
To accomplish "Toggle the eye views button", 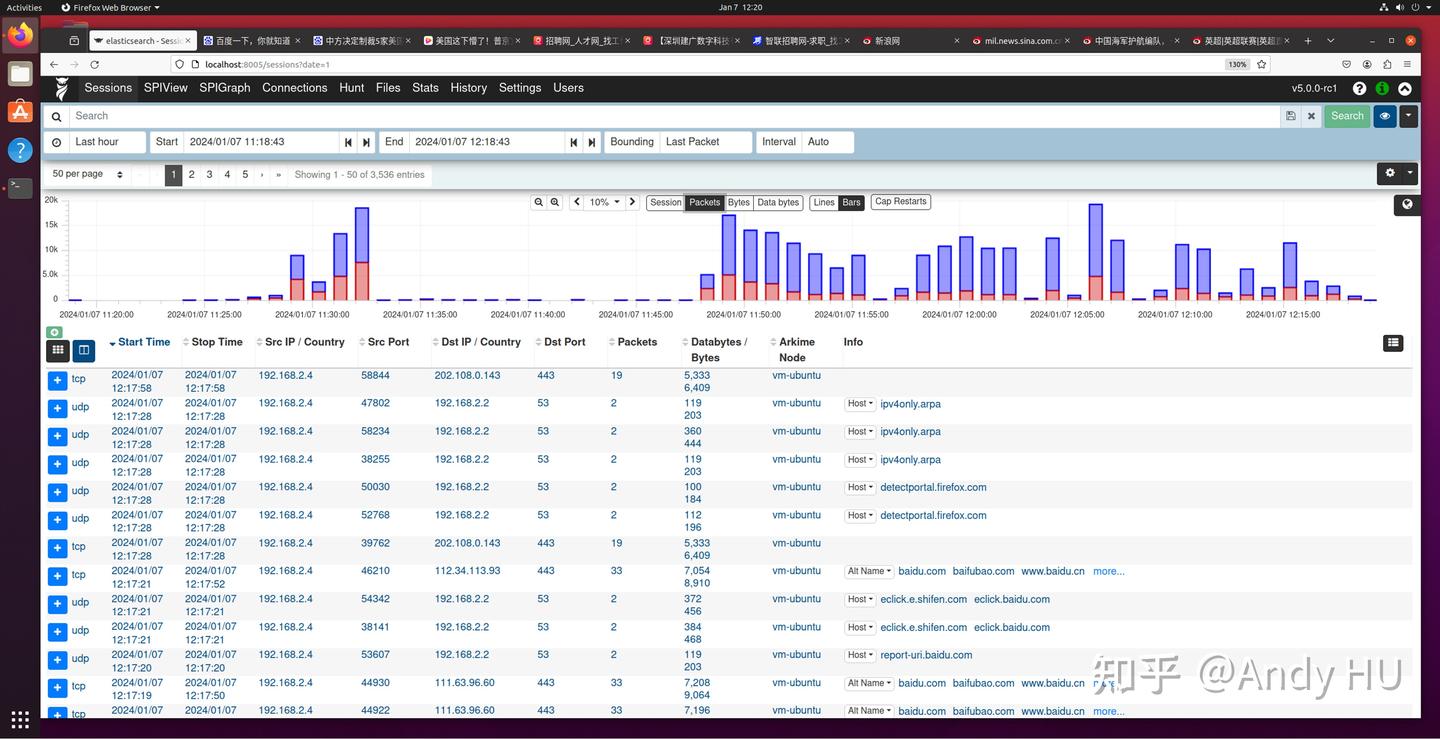I will click(x=1385, y=116).
